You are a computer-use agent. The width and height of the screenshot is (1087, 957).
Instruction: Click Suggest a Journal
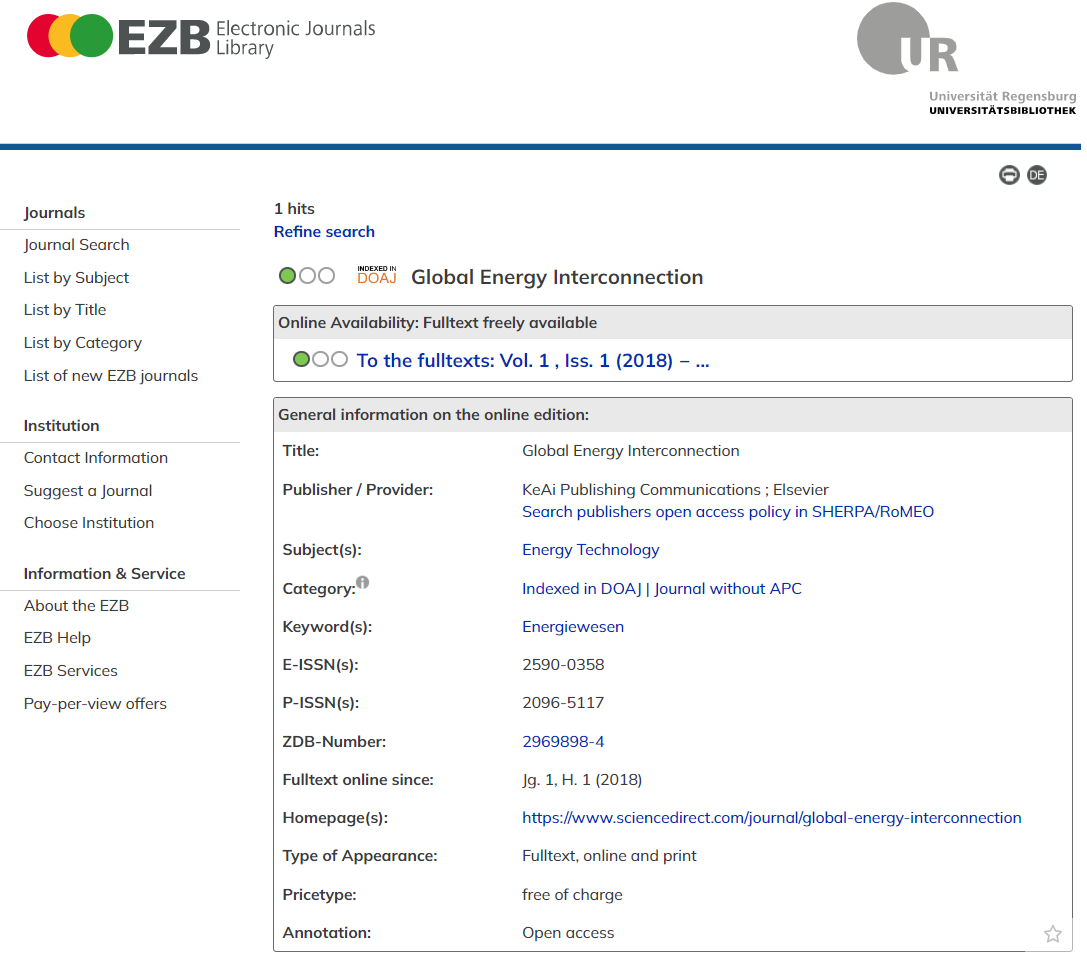(x=88, y=491)
